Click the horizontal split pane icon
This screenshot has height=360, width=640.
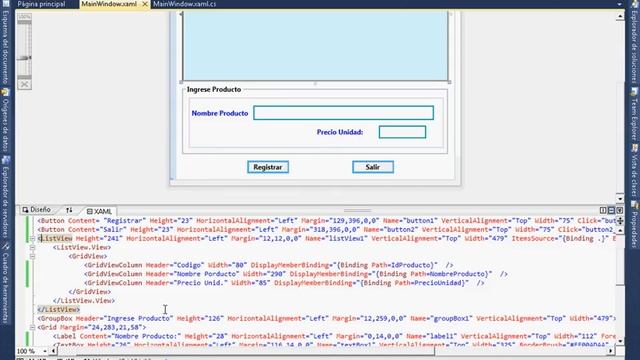click(x=611, y=210)
